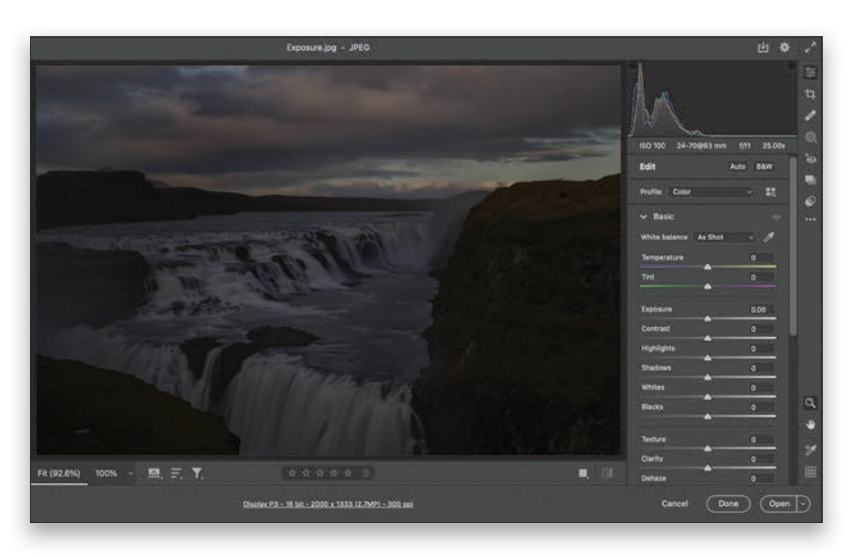Image resolution: width=852 pixels, height=558 pixels.
Task: Click the Auto adjustment button
Action: click(737, 167)
